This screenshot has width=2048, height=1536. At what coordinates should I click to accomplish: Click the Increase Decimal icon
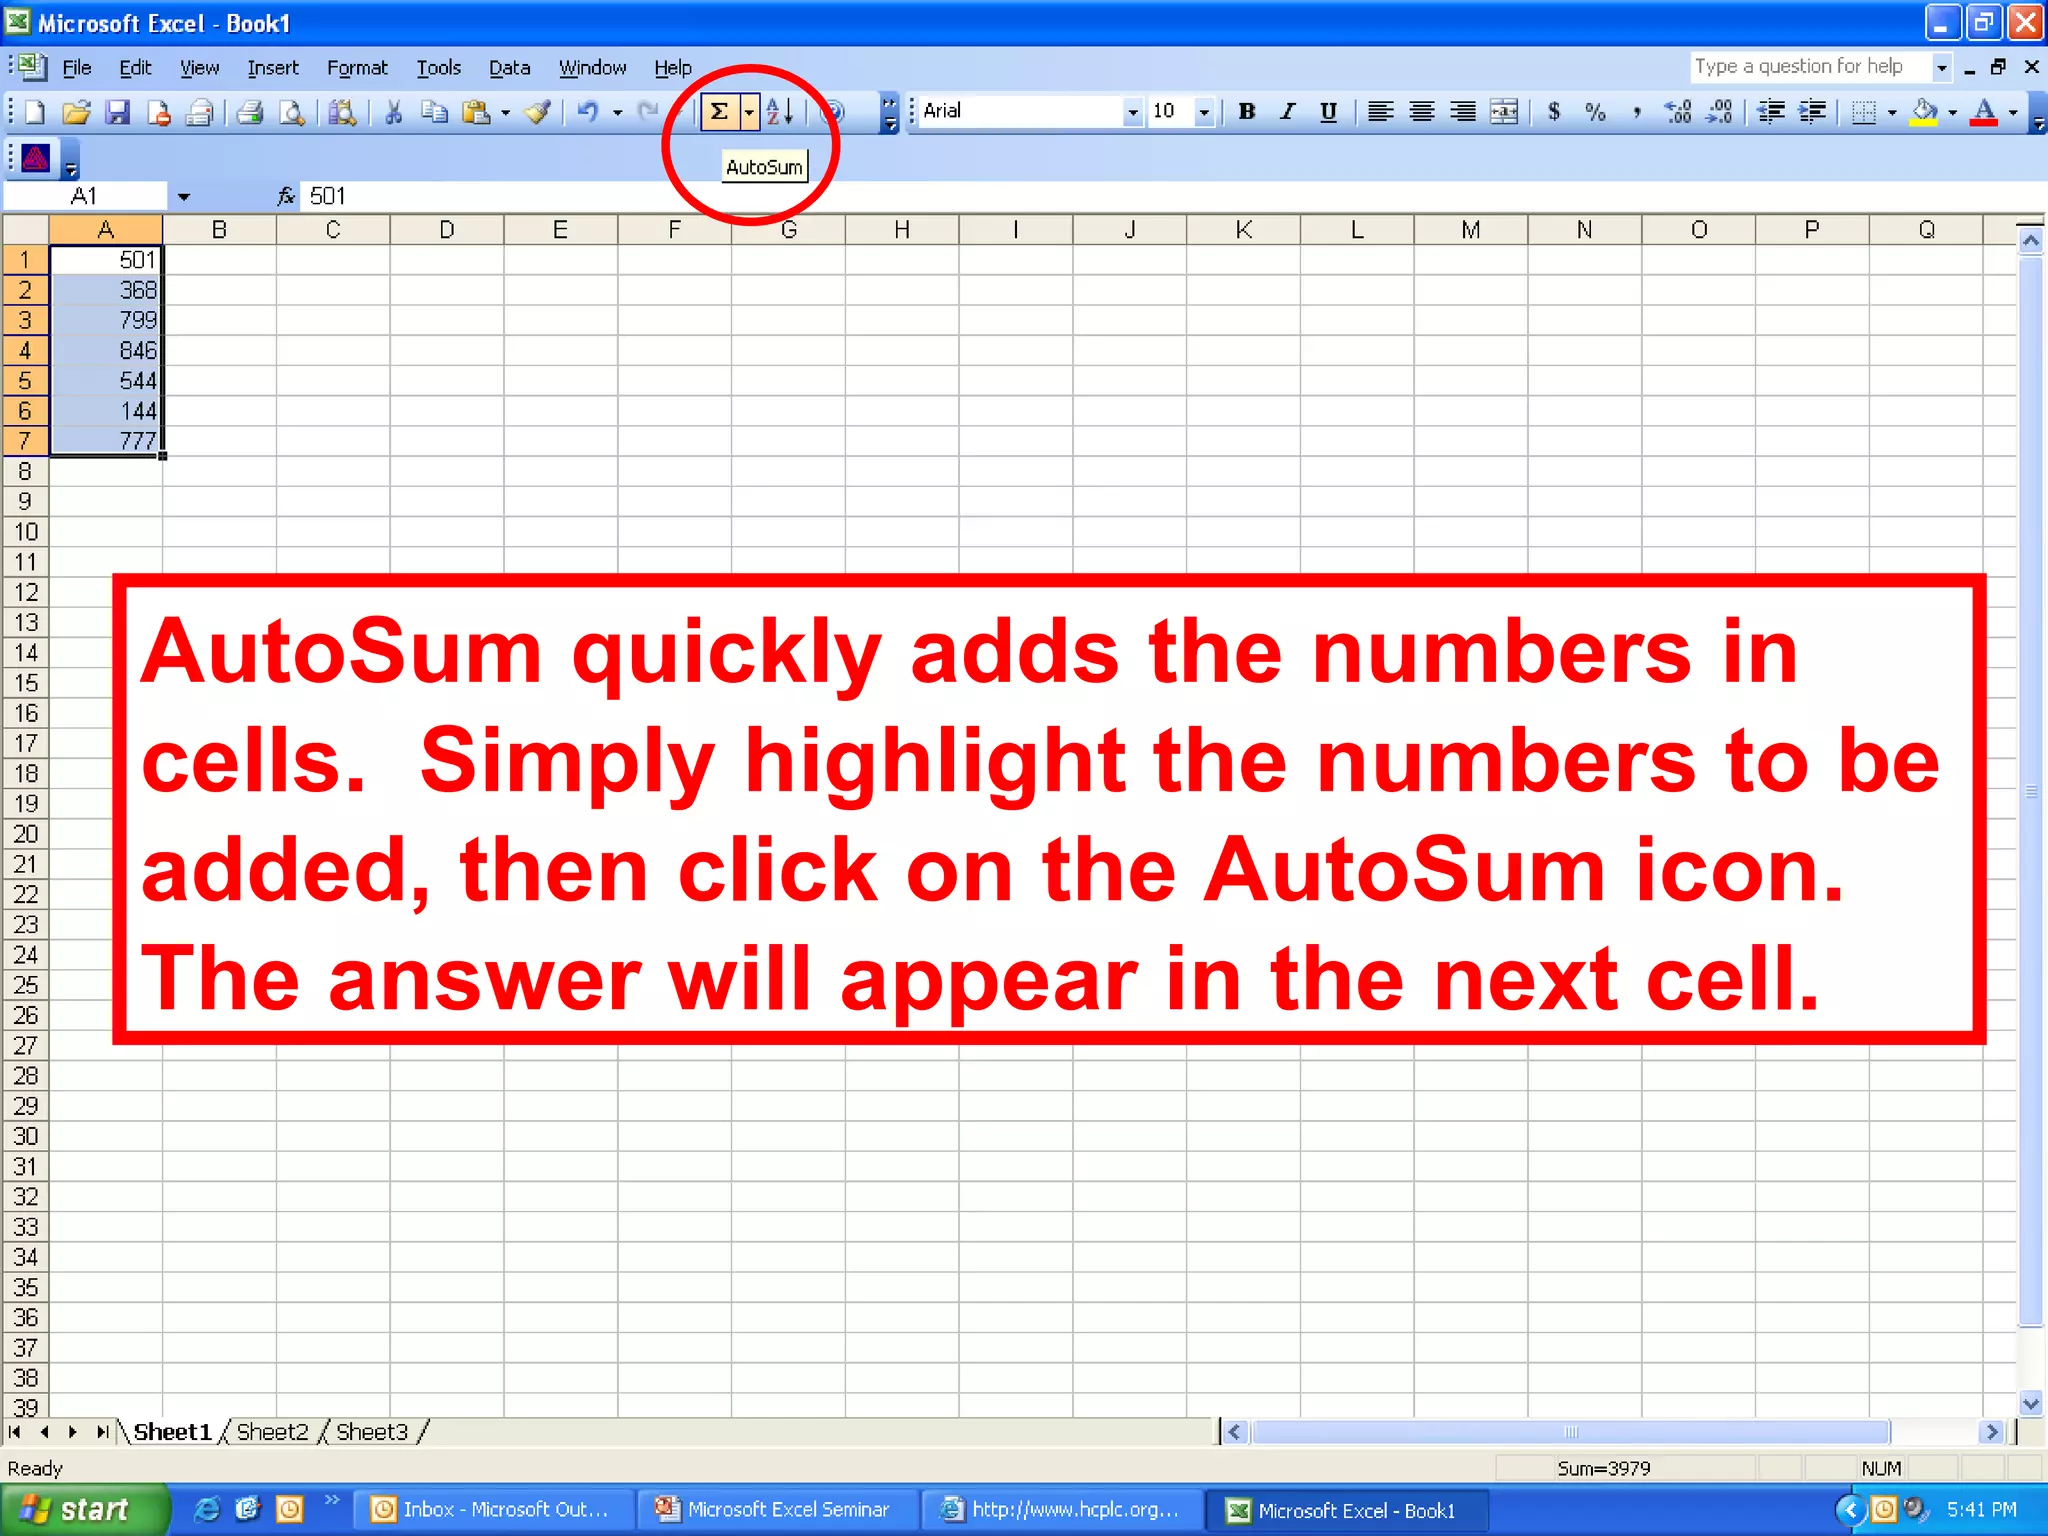pyautogui.click(x=1678, y=112)
